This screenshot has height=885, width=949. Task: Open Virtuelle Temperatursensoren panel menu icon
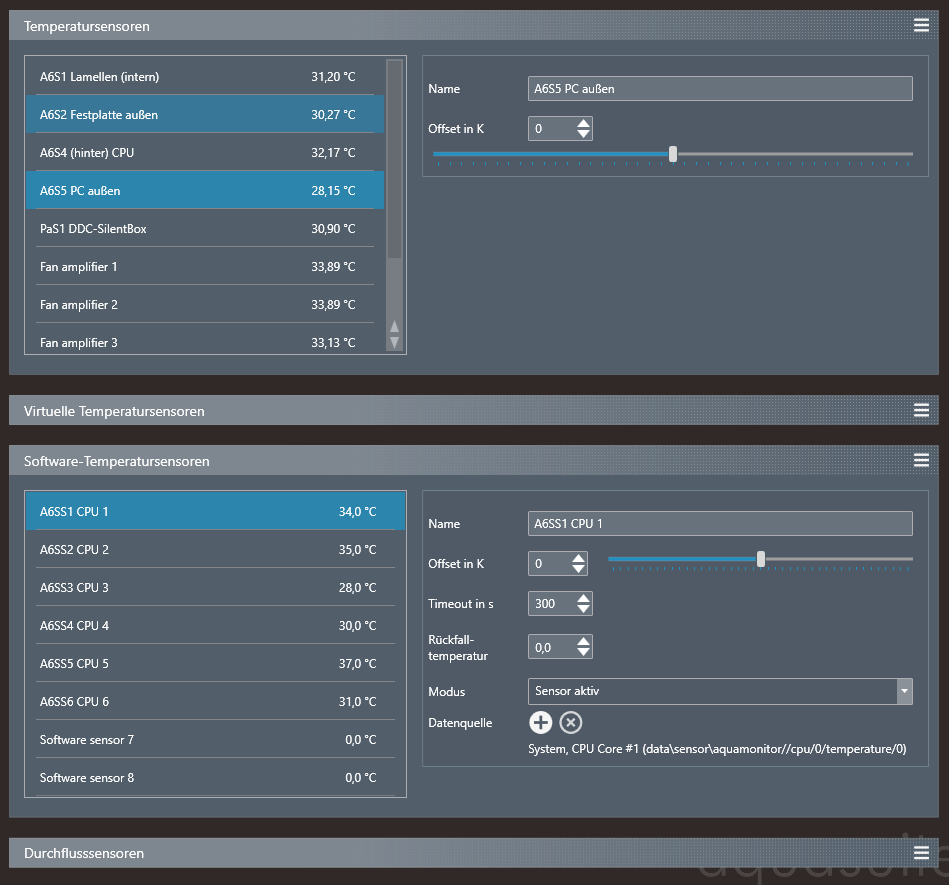tap(921, 410)
